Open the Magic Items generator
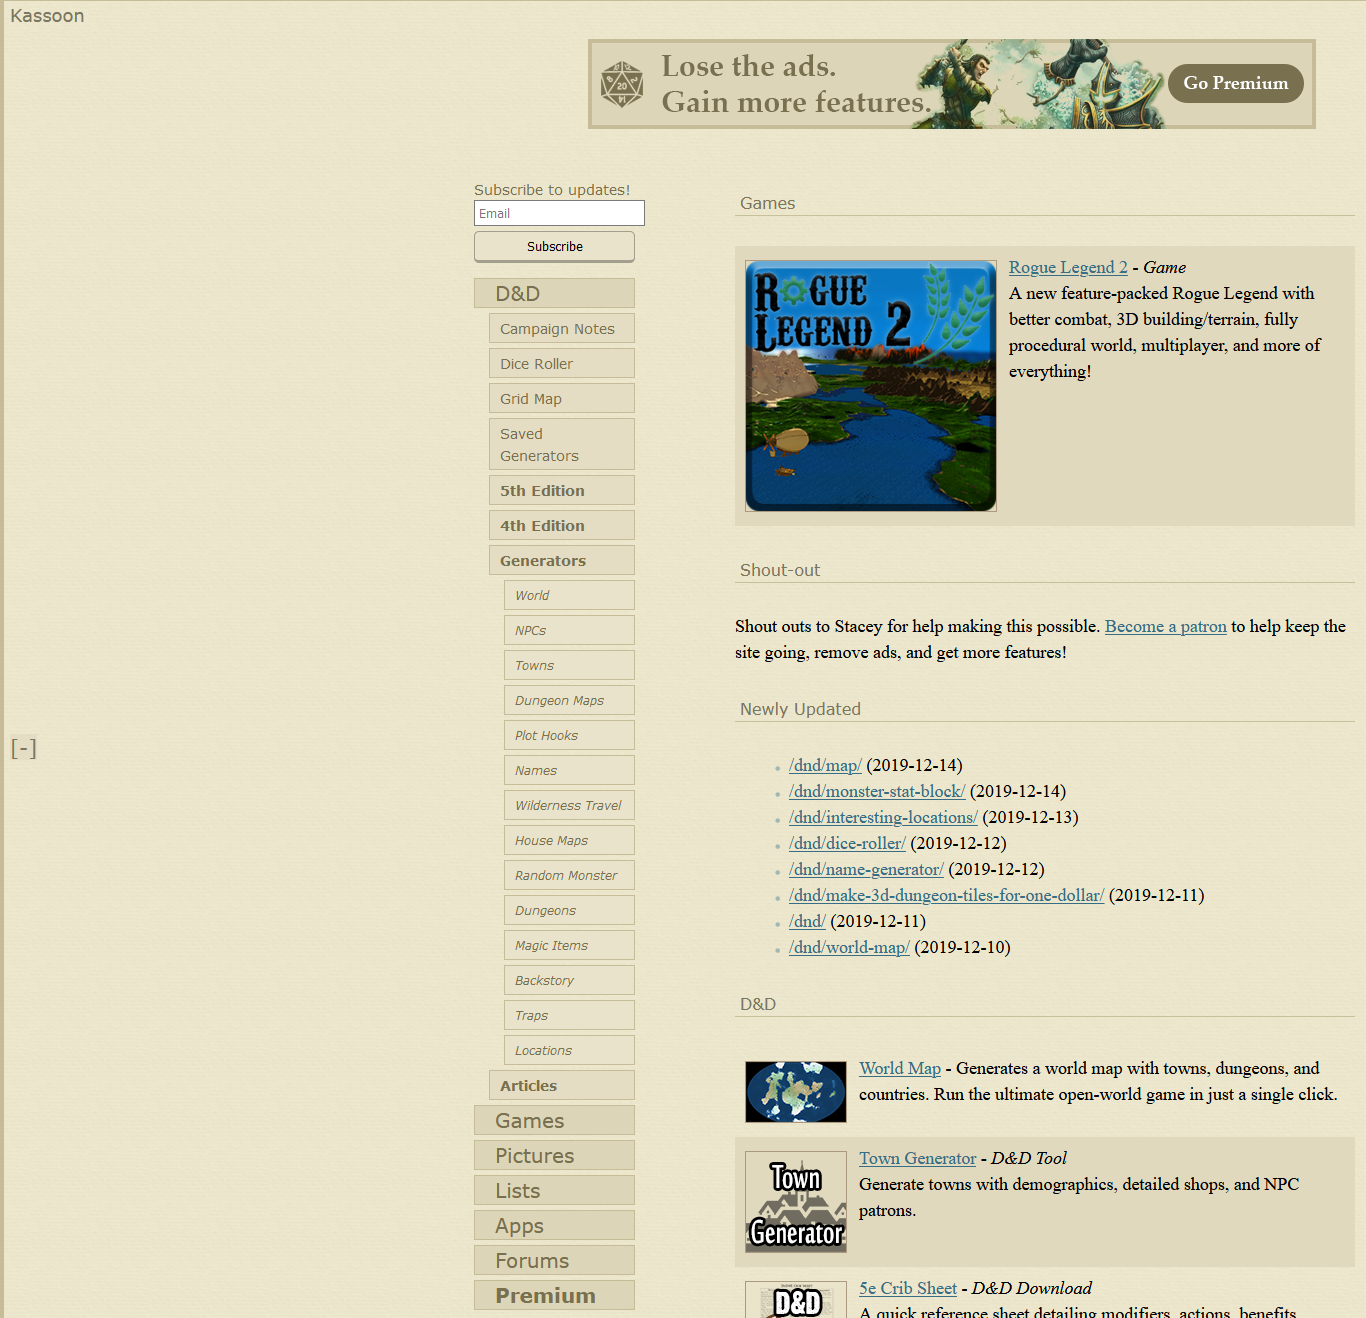This screenshot has height=1318, width=1366. coord(568,945)
